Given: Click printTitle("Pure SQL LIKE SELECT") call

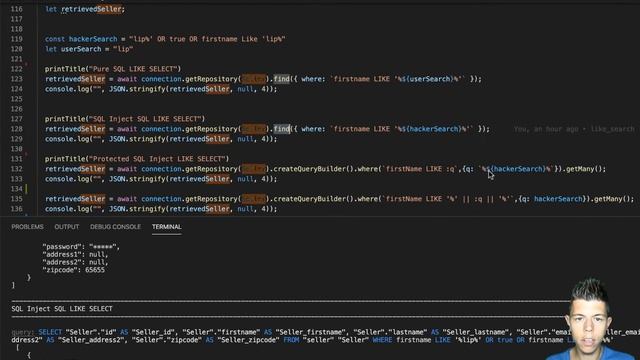Looking at the screenshot, I should click(113, 69).
